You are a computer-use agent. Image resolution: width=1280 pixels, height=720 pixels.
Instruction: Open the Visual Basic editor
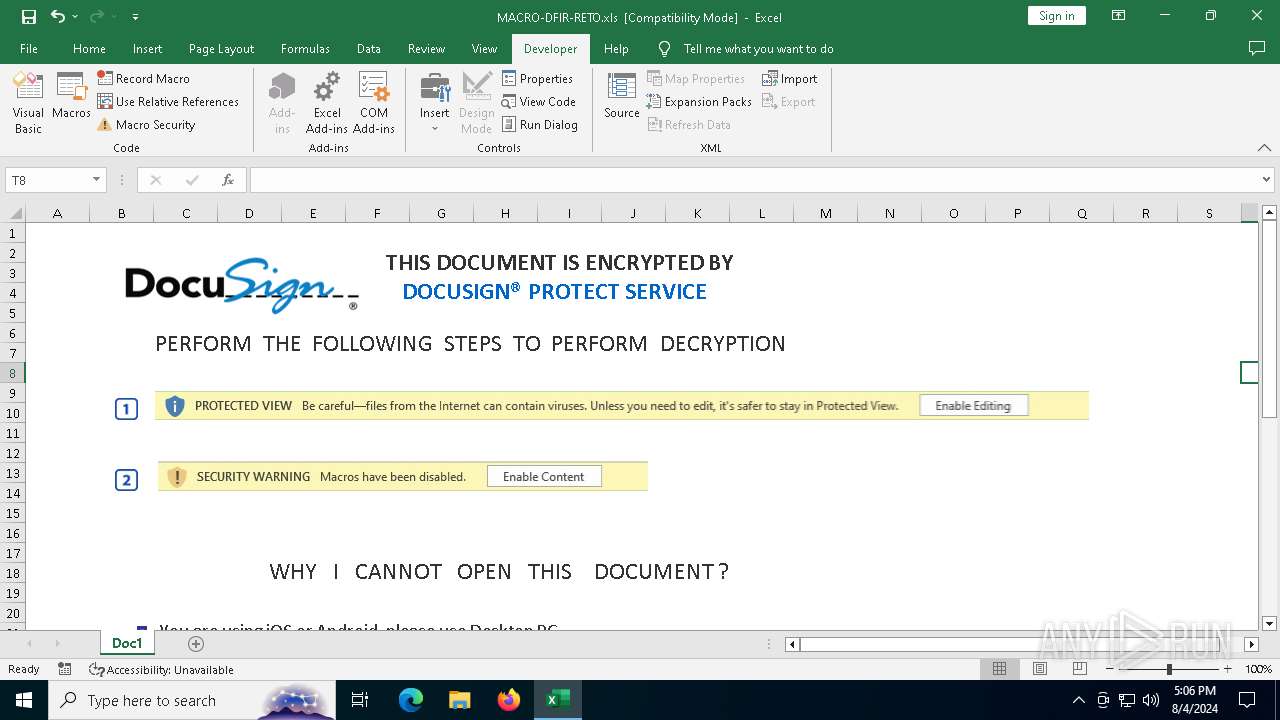(28, 103)
